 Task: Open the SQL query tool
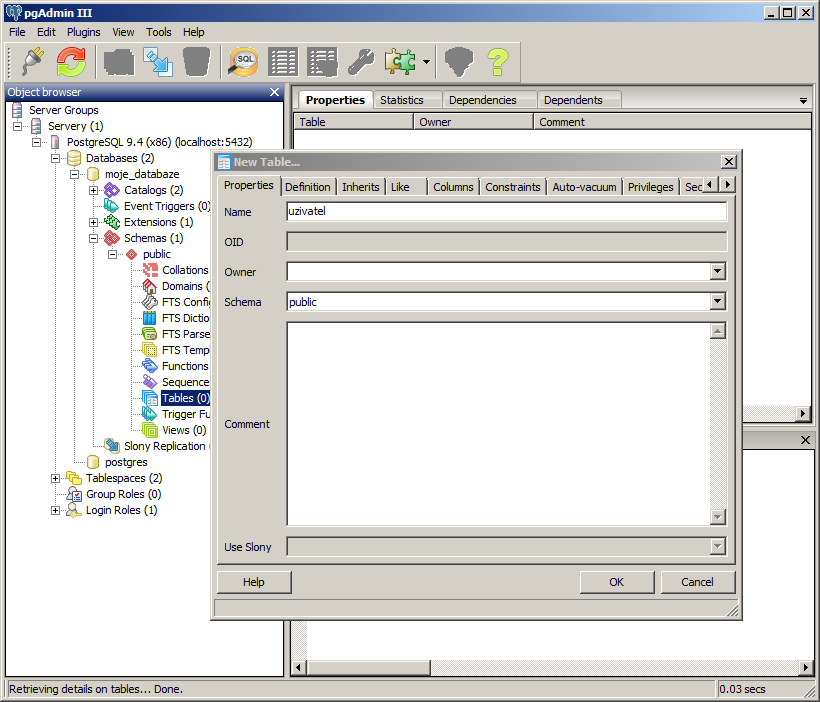click(243, 62)
